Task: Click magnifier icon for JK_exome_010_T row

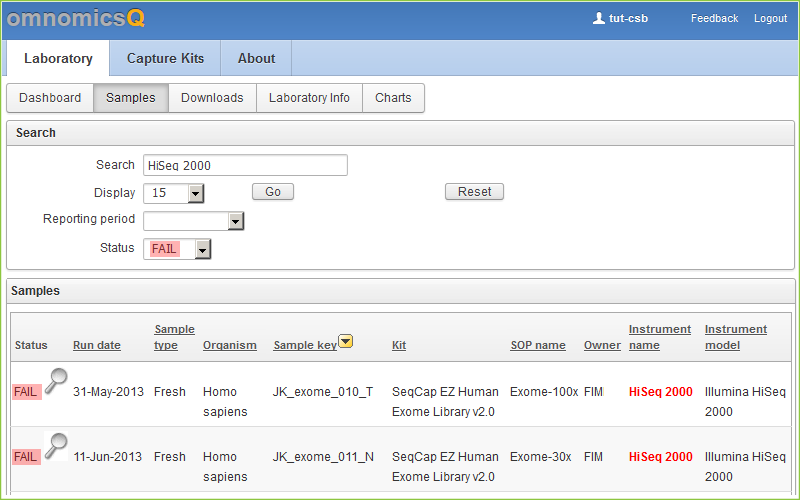Action: click(x=56, y=380)
